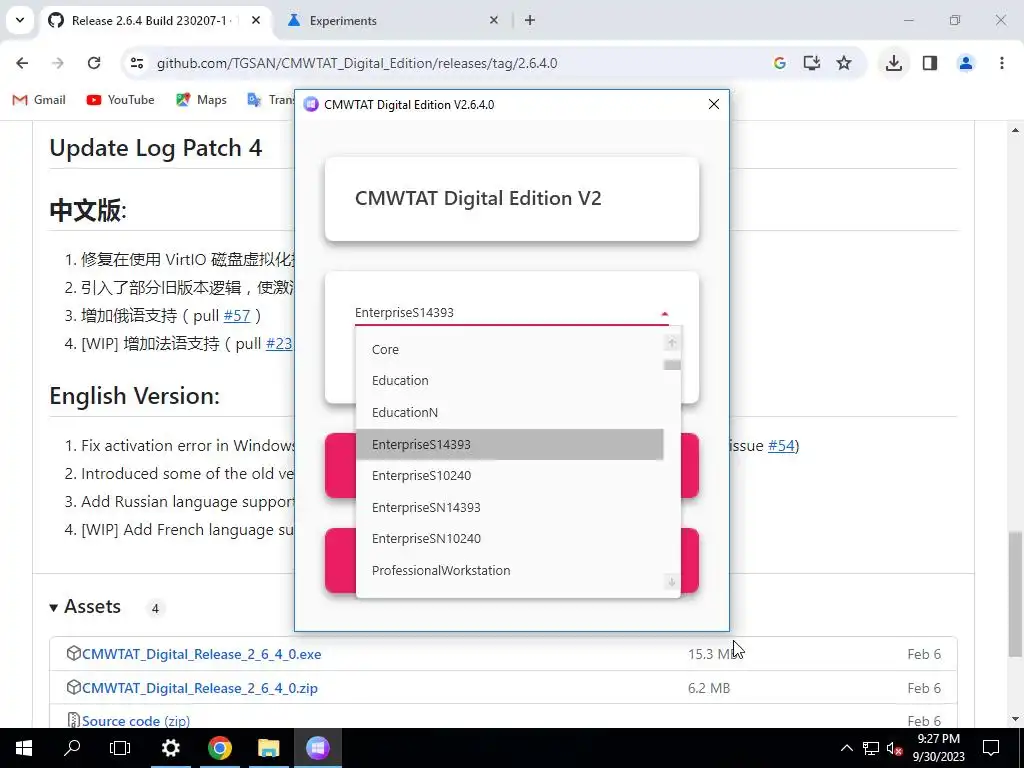The width and height of the screenshot is (1024, 768).
Task: Open tab search chevron in Chrome
Action: coord(20,20)
